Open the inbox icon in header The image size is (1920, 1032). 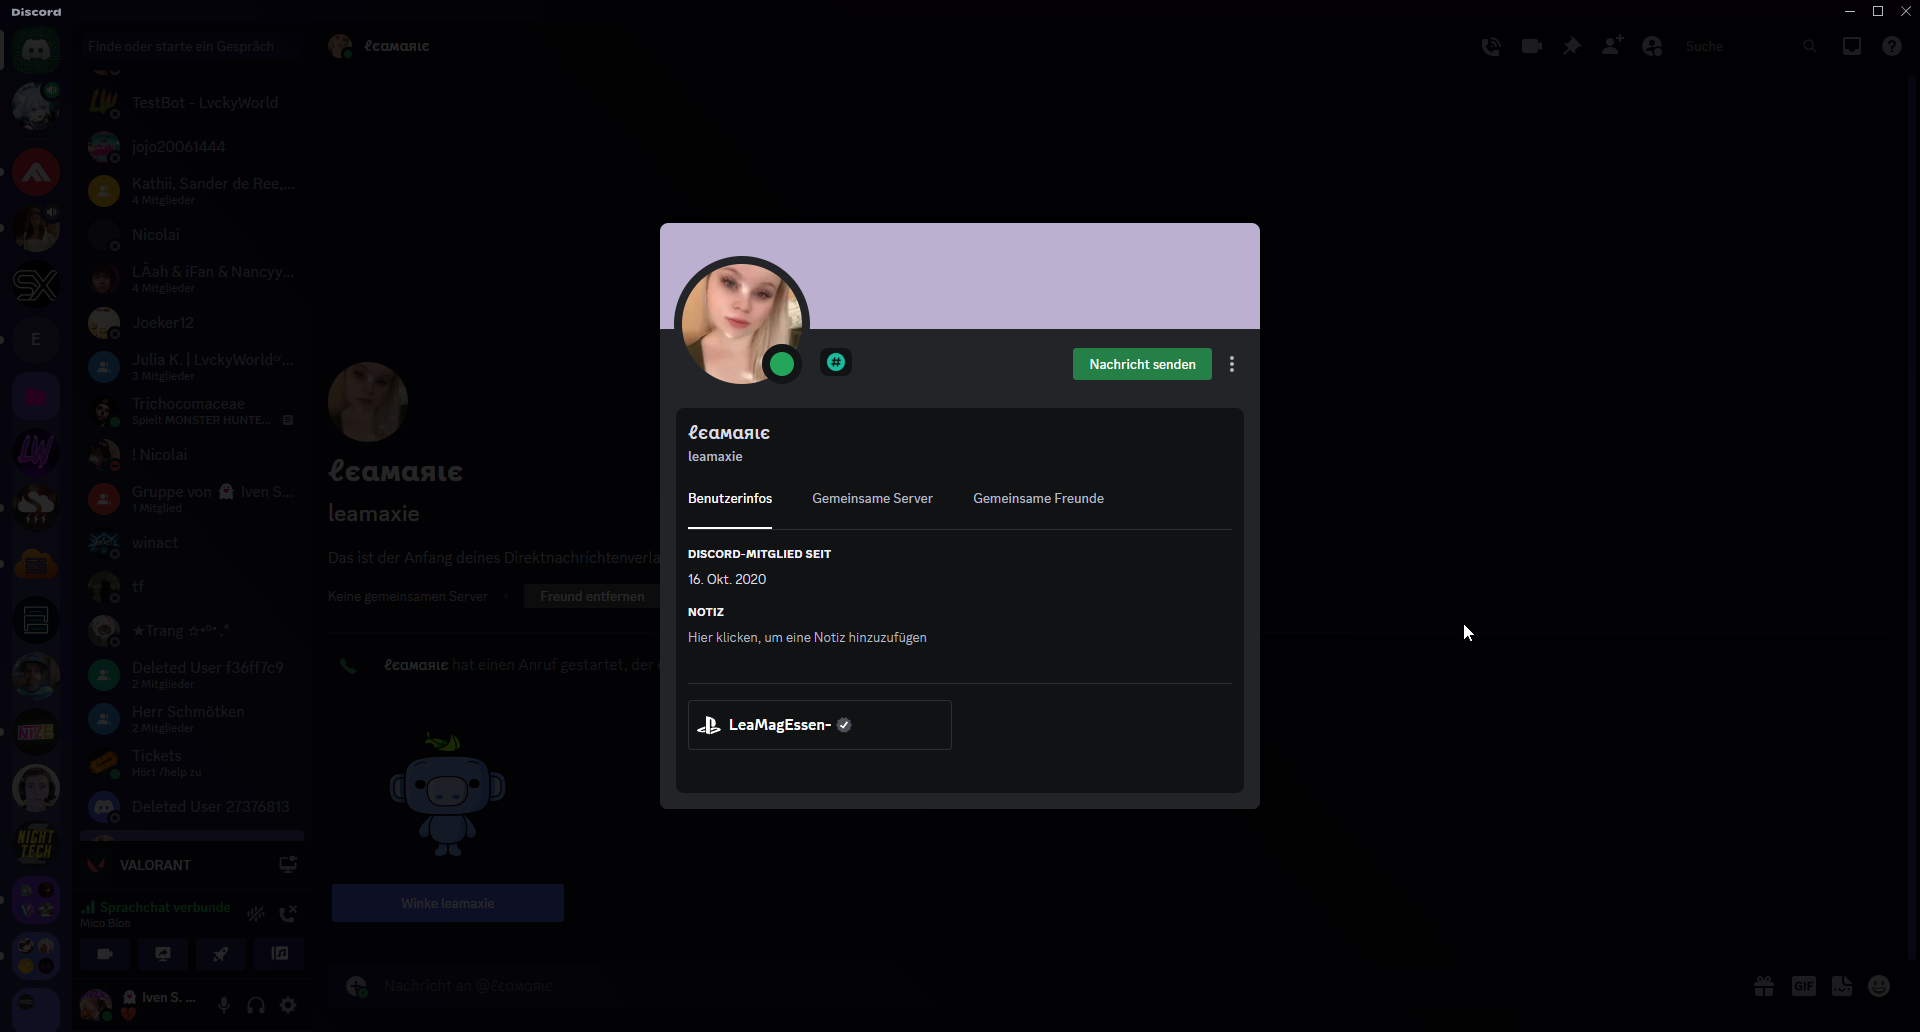tap(1851, 46)
